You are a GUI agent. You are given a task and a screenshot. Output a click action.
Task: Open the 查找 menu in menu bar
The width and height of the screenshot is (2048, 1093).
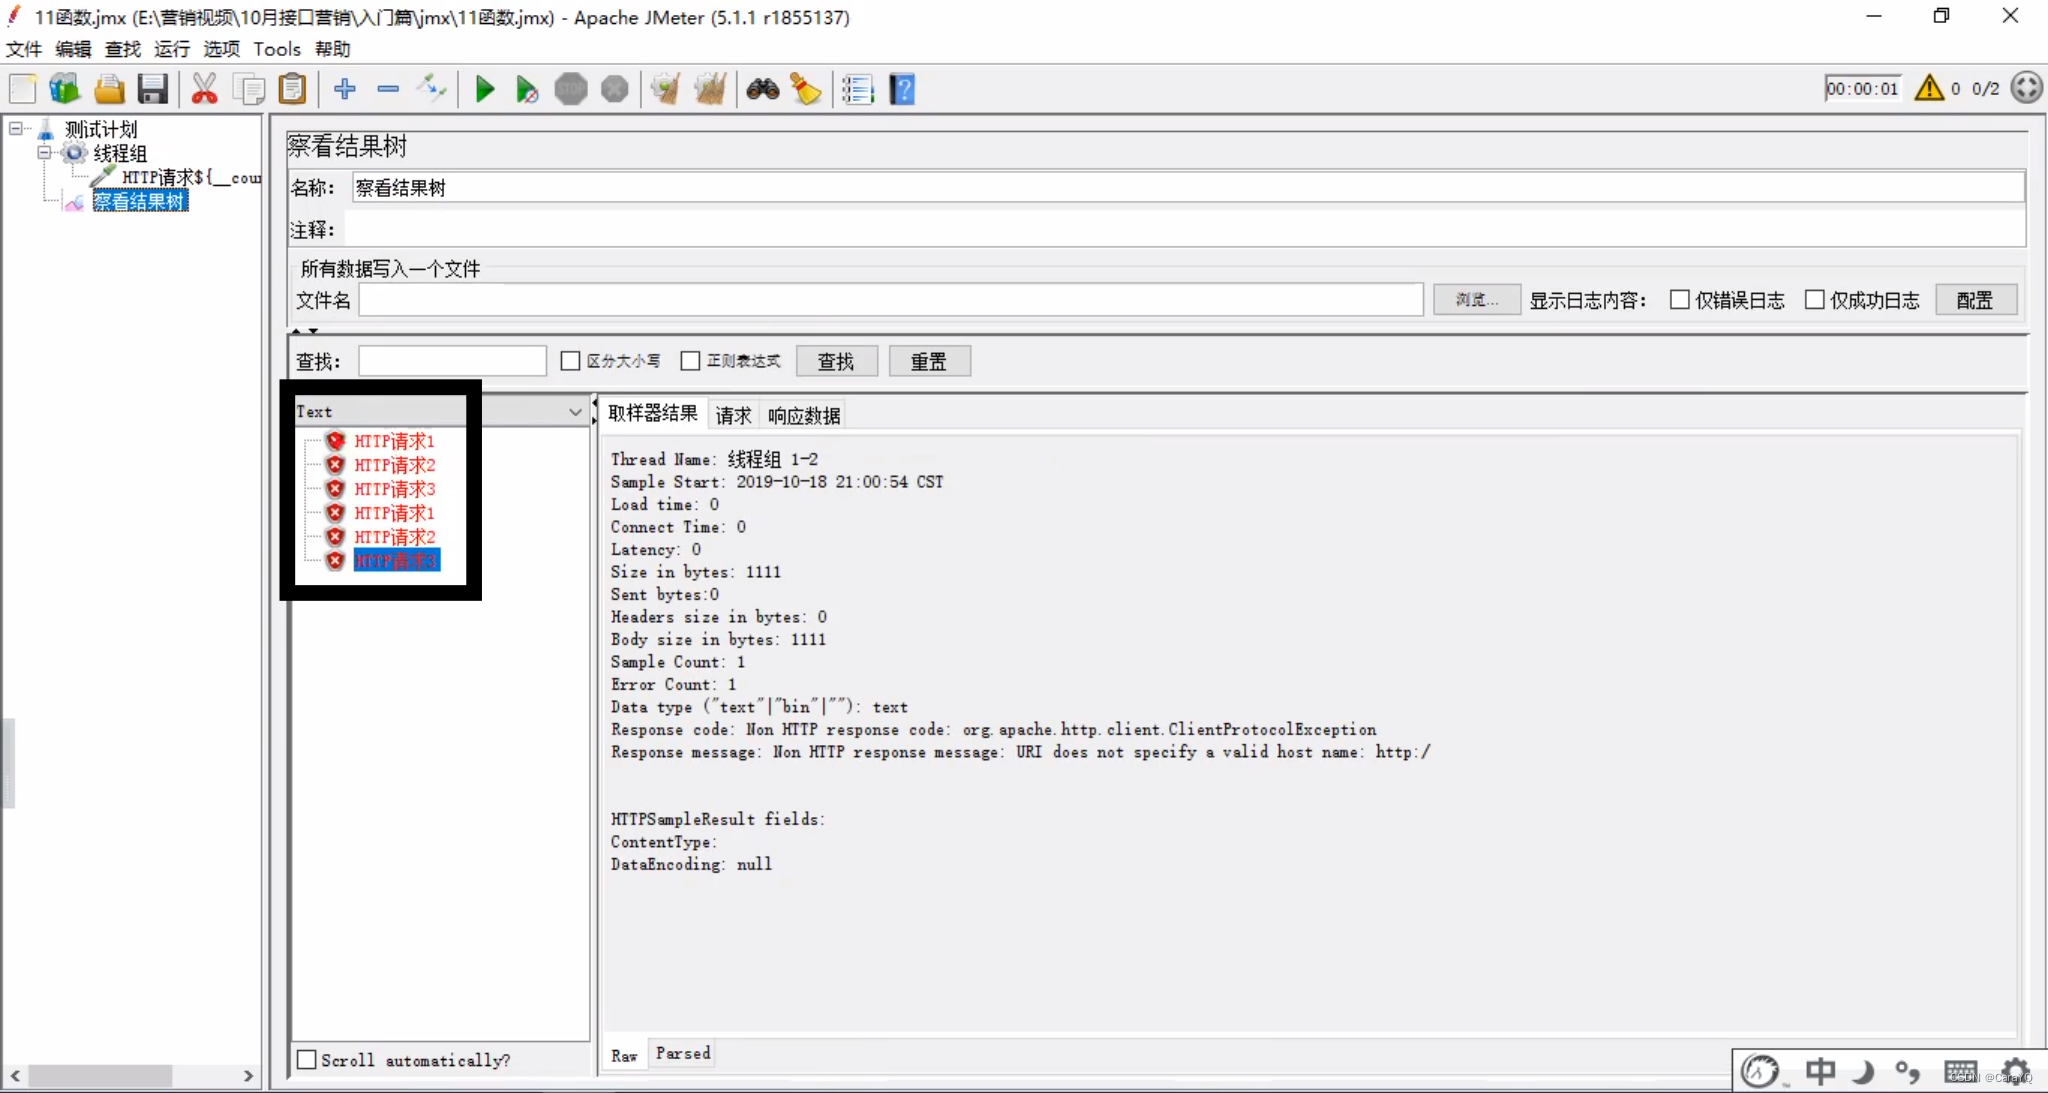pyautogui.click(x=123, y=49)
